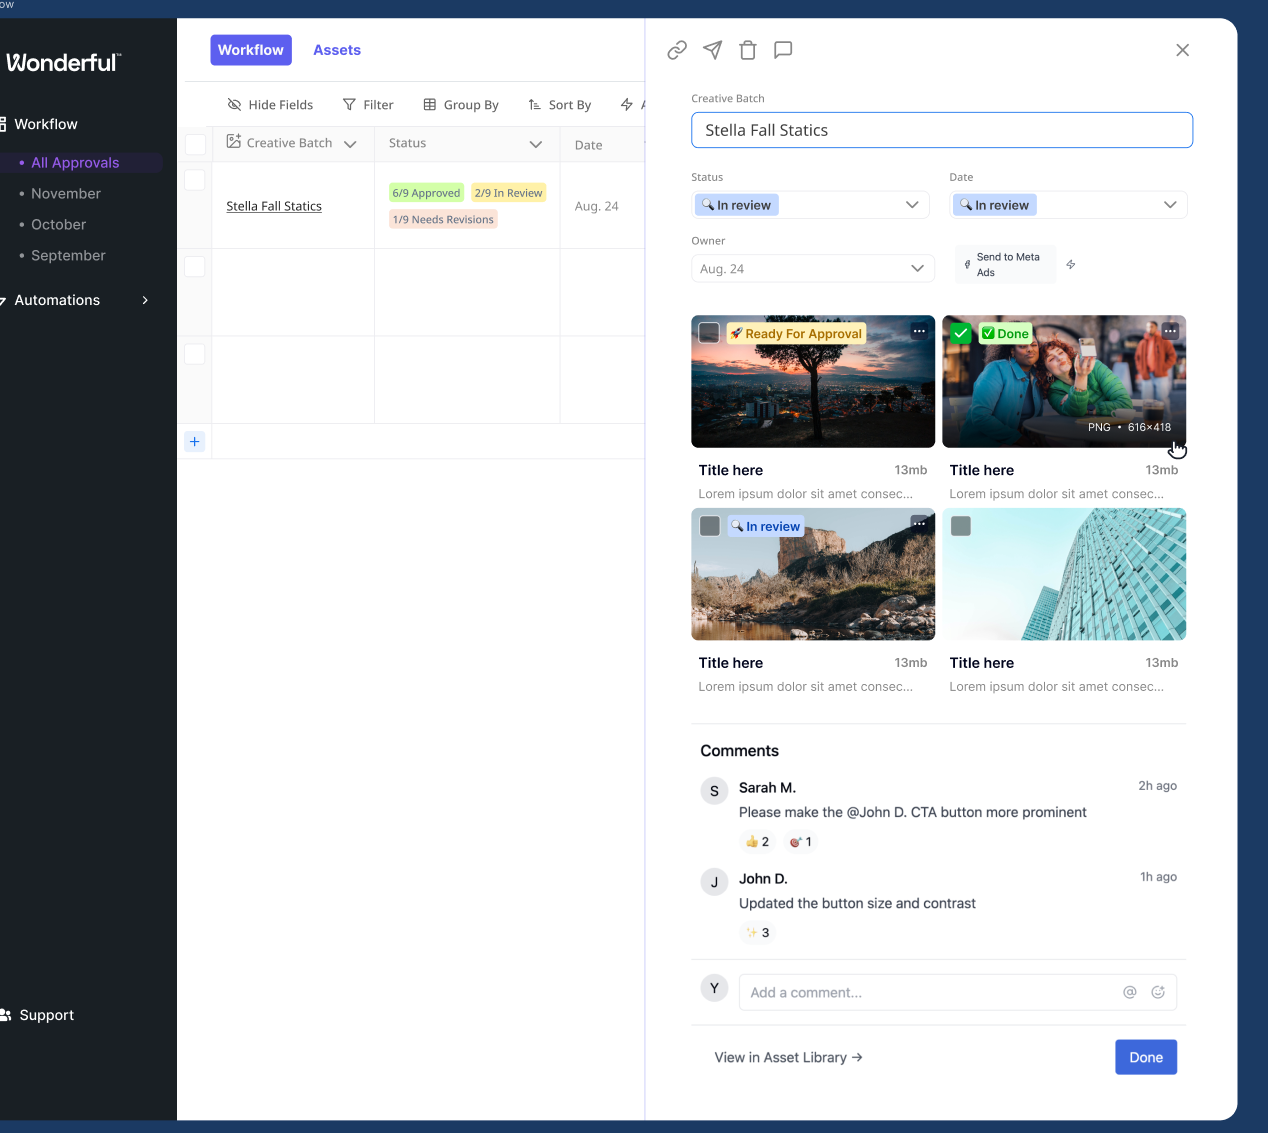The image size is (1268, 1133).
Task: Click the Add a comment input field
Action: point(930,992)
